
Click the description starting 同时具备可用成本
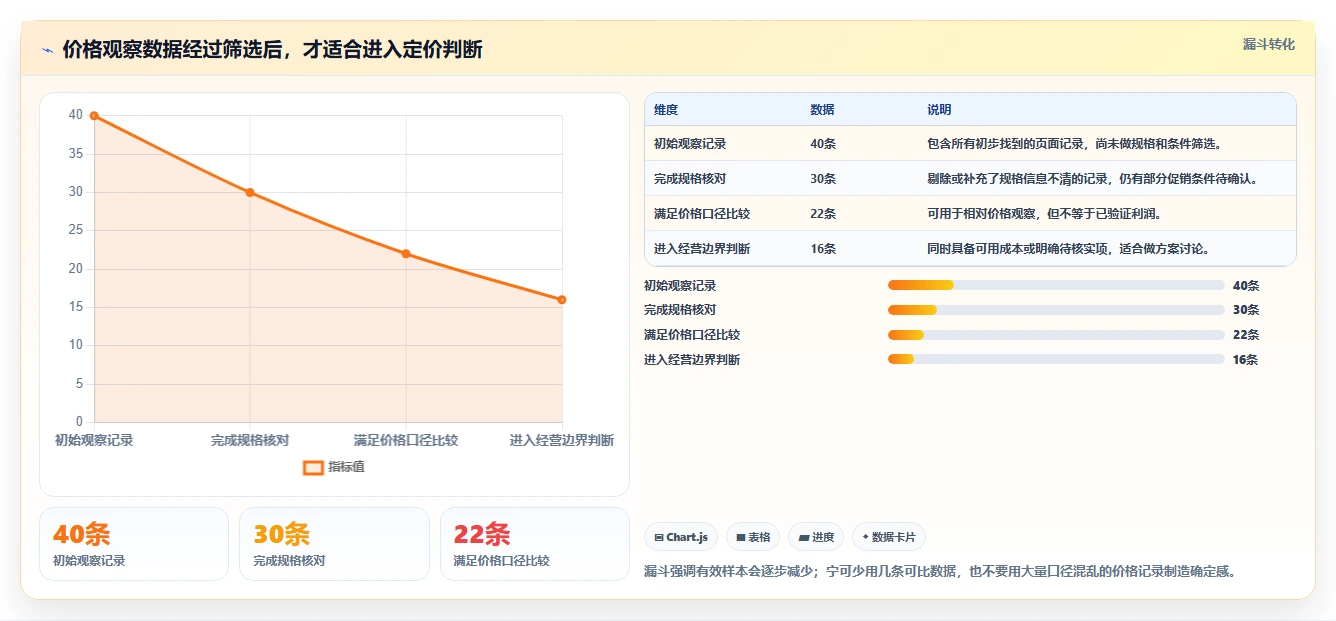coord(1068,248)
